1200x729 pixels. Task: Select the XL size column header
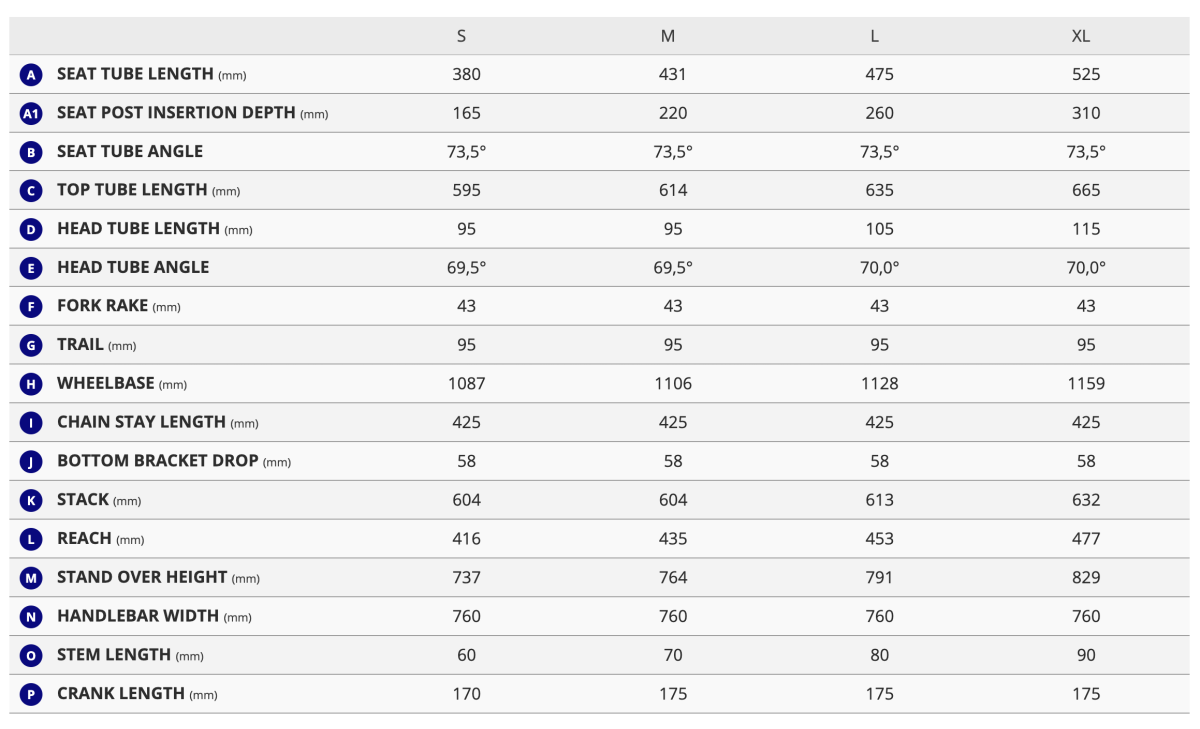click(x=1081, y=36)
